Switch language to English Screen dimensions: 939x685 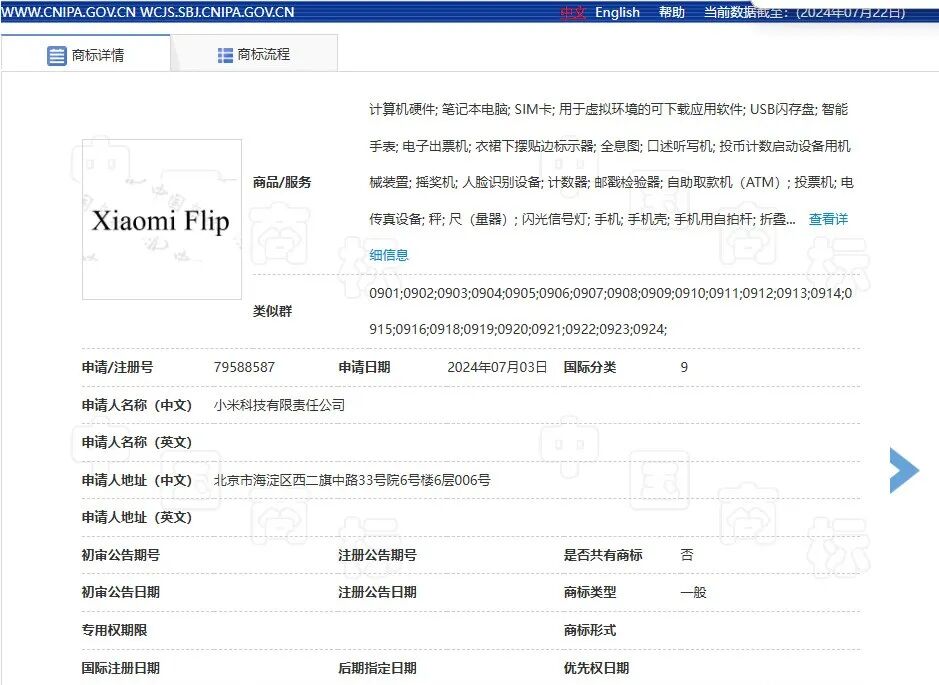617,13
